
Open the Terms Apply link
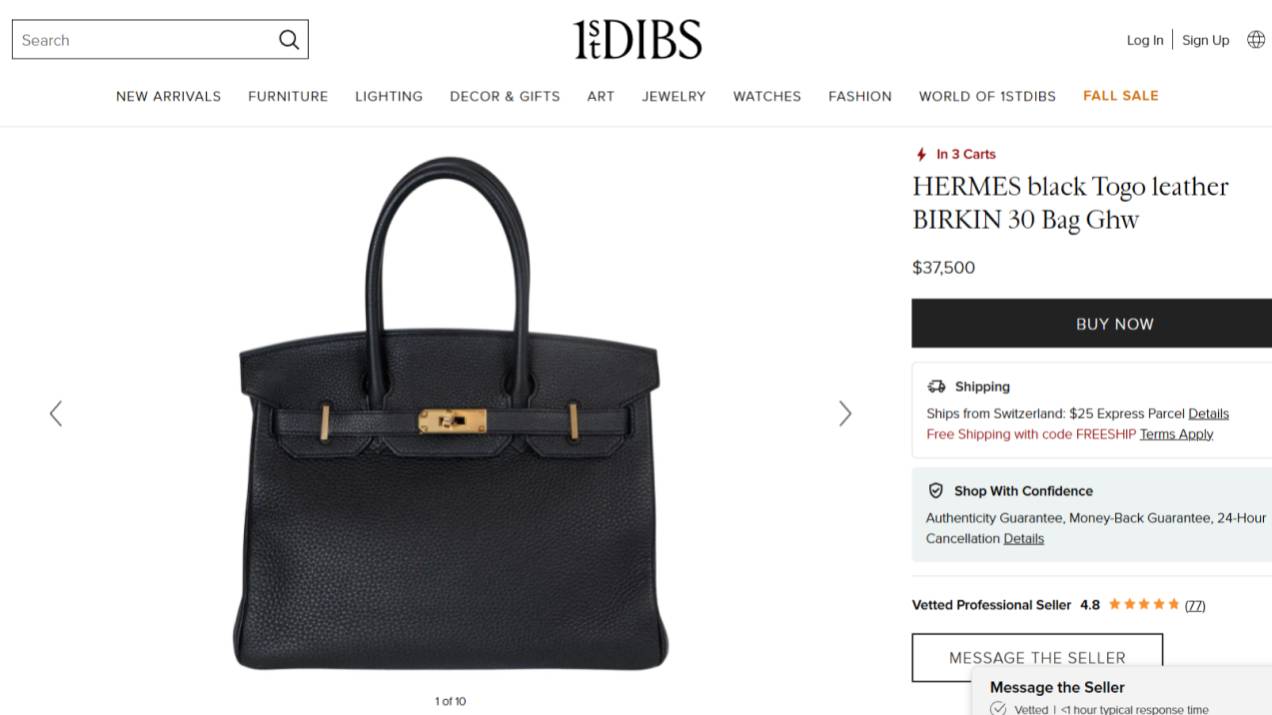[1176, 434]
